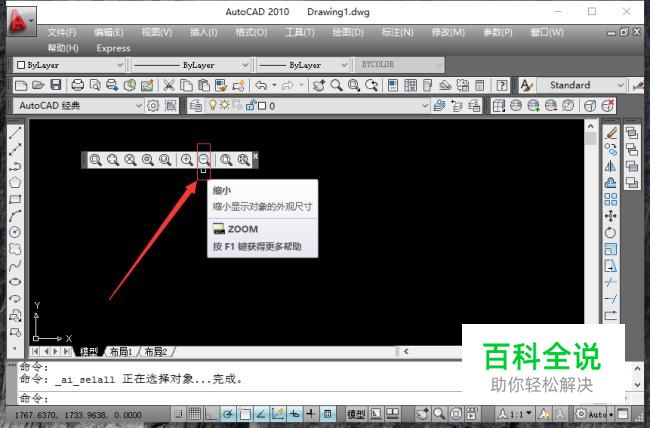This screenshot has width=650, height=428.
Task: Click Zoom In on the floating zoom toolbar
Action: tap(187, 160)
